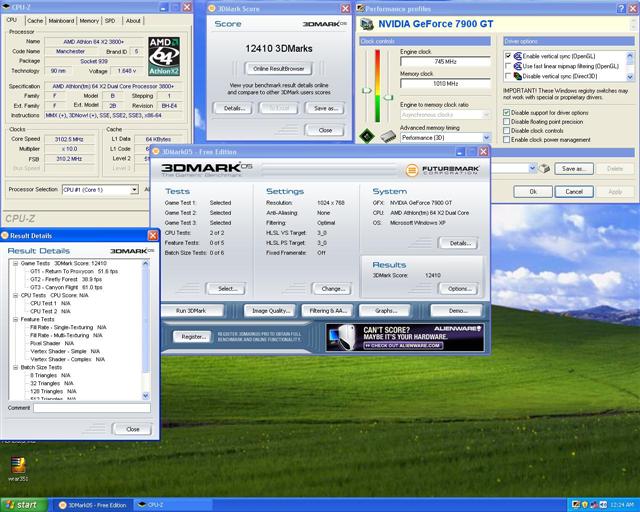The height and width of the screenshot is (512, 640).
Task: Switch to the About tab in CPU-Z
Action: [x=133, y=20]
